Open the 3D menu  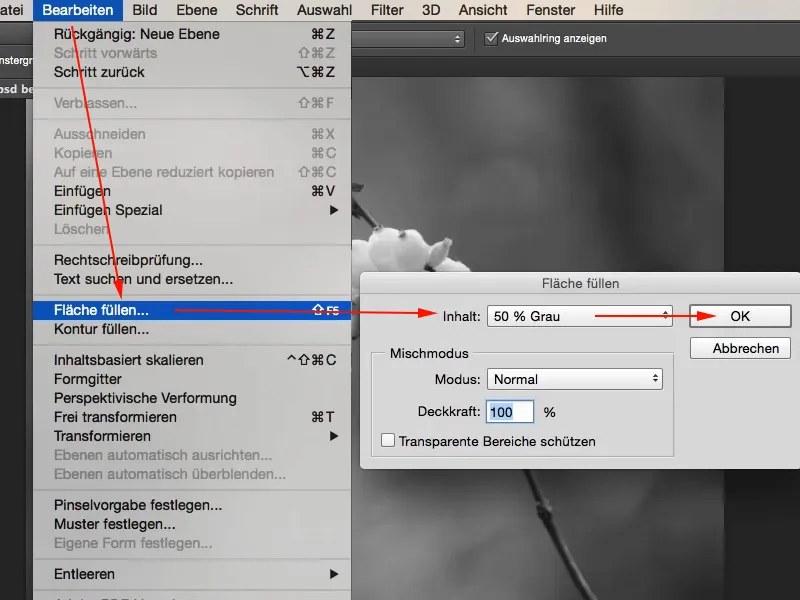click(431, 10)
